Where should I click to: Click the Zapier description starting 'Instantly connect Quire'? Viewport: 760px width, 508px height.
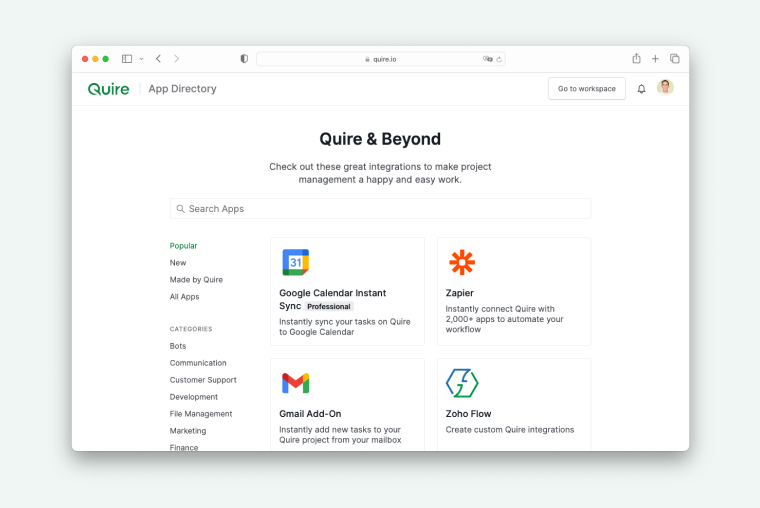[x=505, y=319]
